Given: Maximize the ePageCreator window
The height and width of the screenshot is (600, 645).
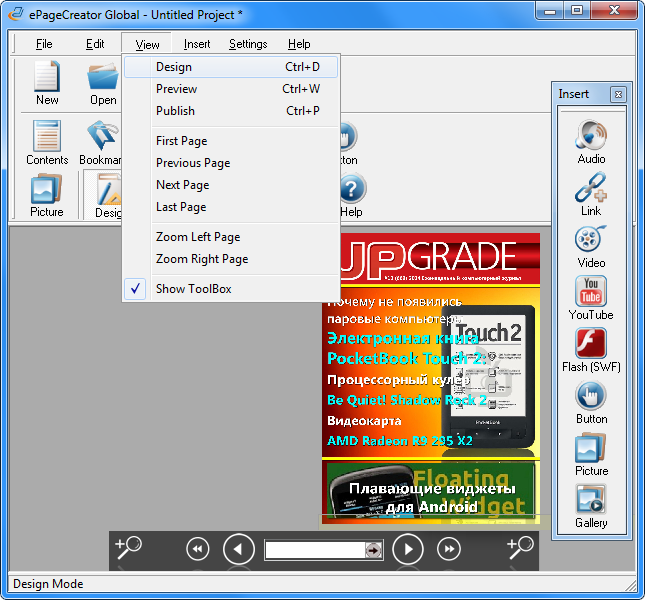Looking at the screenshot, I should [577, 11].
